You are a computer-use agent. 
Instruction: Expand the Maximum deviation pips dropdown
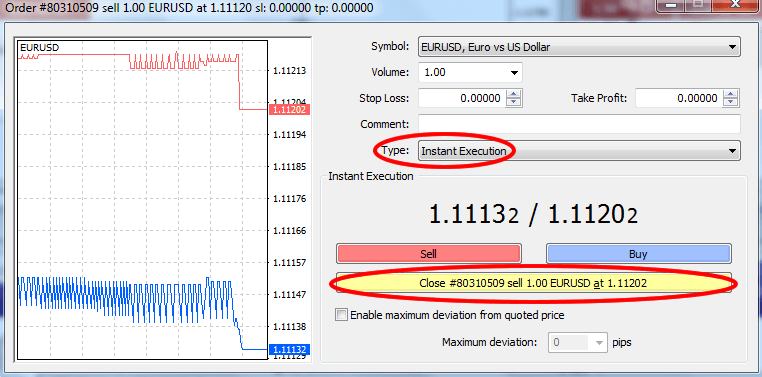tap(600, 343)
